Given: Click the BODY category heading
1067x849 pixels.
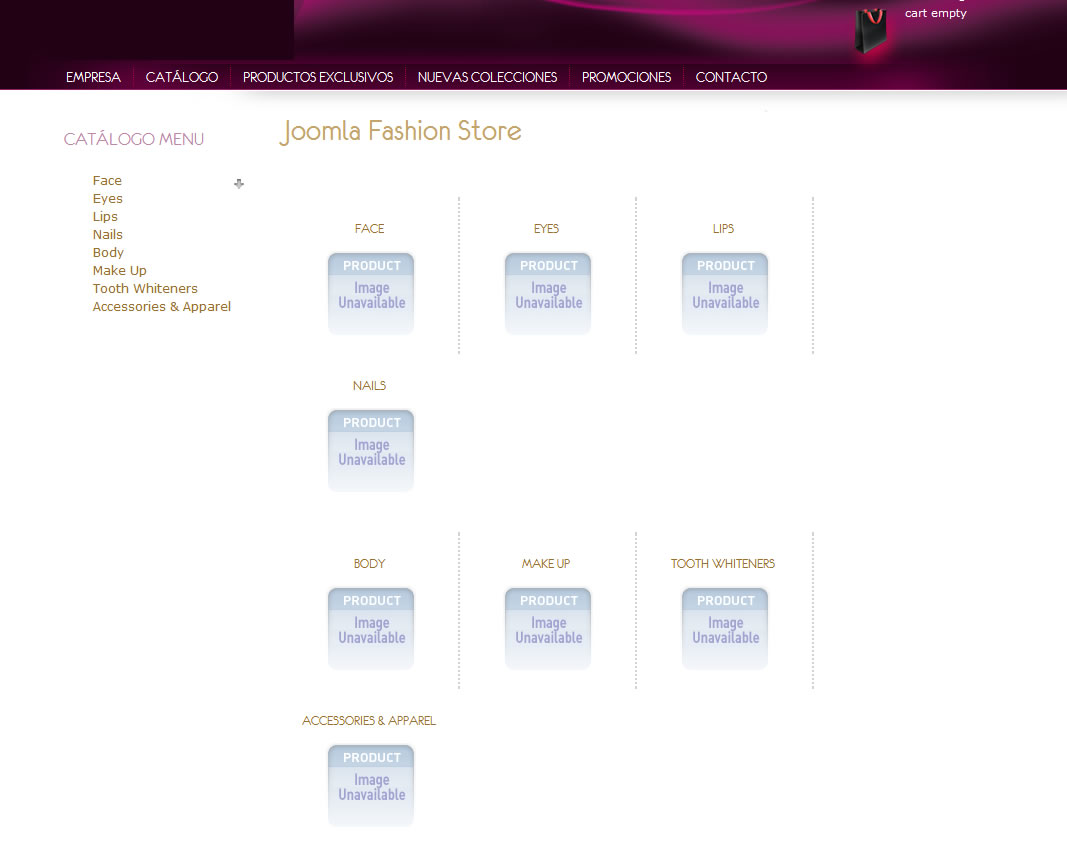Looking at the screenshot, I should [x=370, y=564].
